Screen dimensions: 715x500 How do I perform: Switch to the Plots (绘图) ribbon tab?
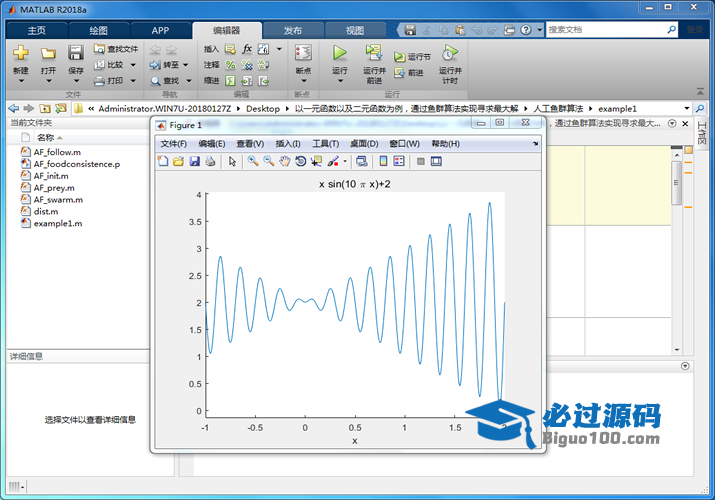coord(98,30)
